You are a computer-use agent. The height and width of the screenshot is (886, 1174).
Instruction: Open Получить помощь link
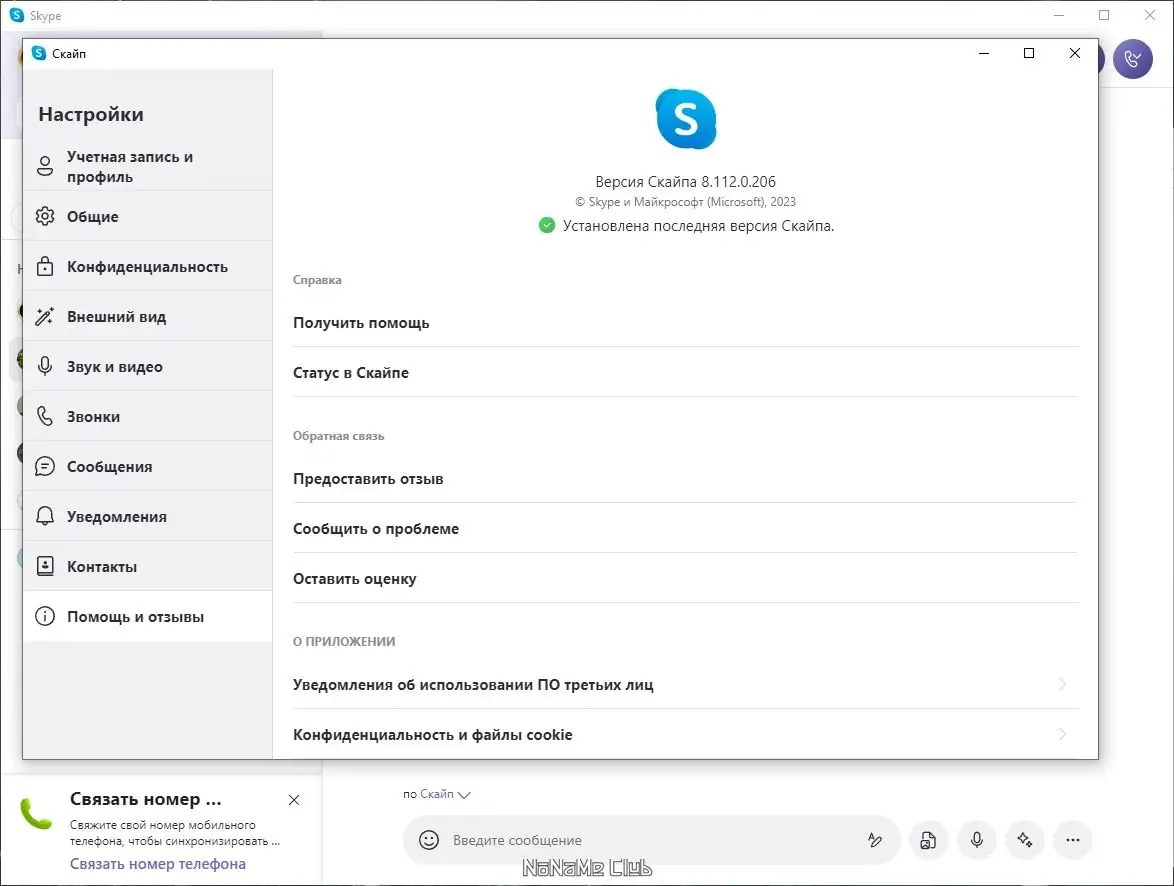686,323
